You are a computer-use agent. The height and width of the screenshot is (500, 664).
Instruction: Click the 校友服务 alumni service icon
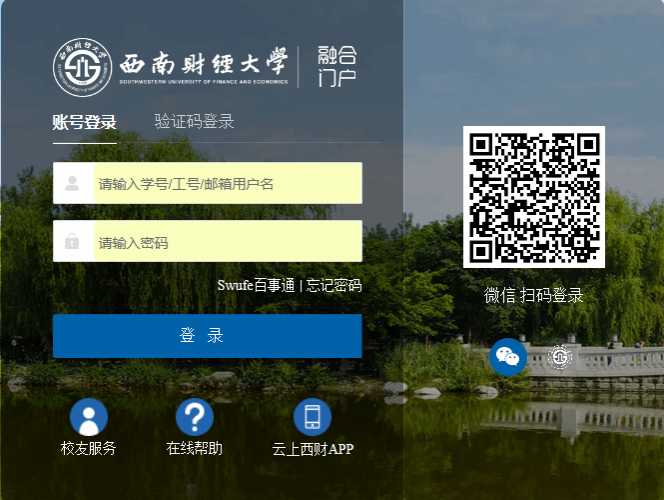[88, 416]
